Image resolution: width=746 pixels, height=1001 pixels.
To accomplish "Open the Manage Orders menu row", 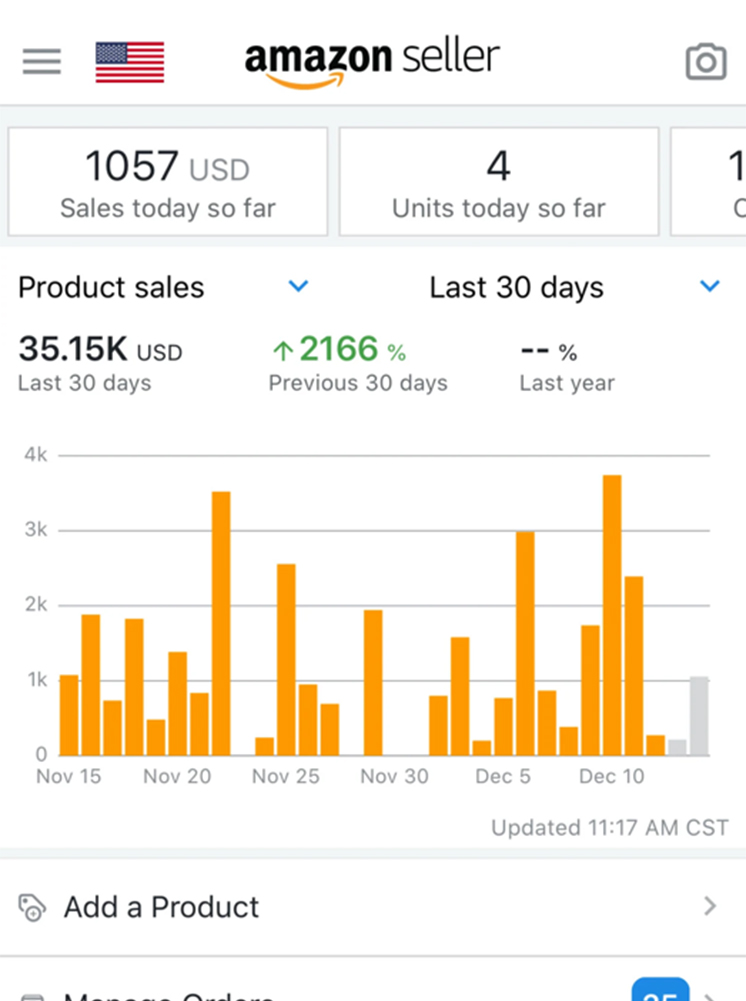I will point(300,993).
